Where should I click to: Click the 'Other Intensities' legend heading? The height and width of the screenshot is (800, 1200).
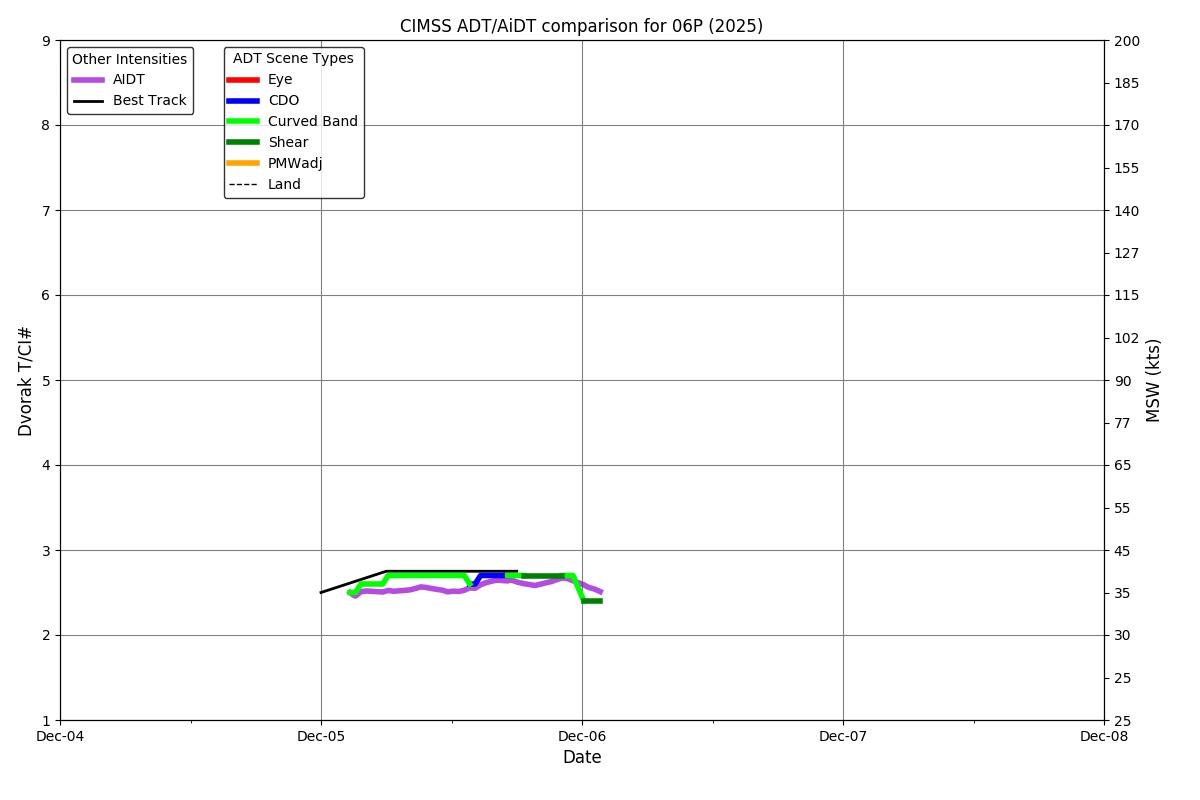pyautogui.click(x=129, y=59)
